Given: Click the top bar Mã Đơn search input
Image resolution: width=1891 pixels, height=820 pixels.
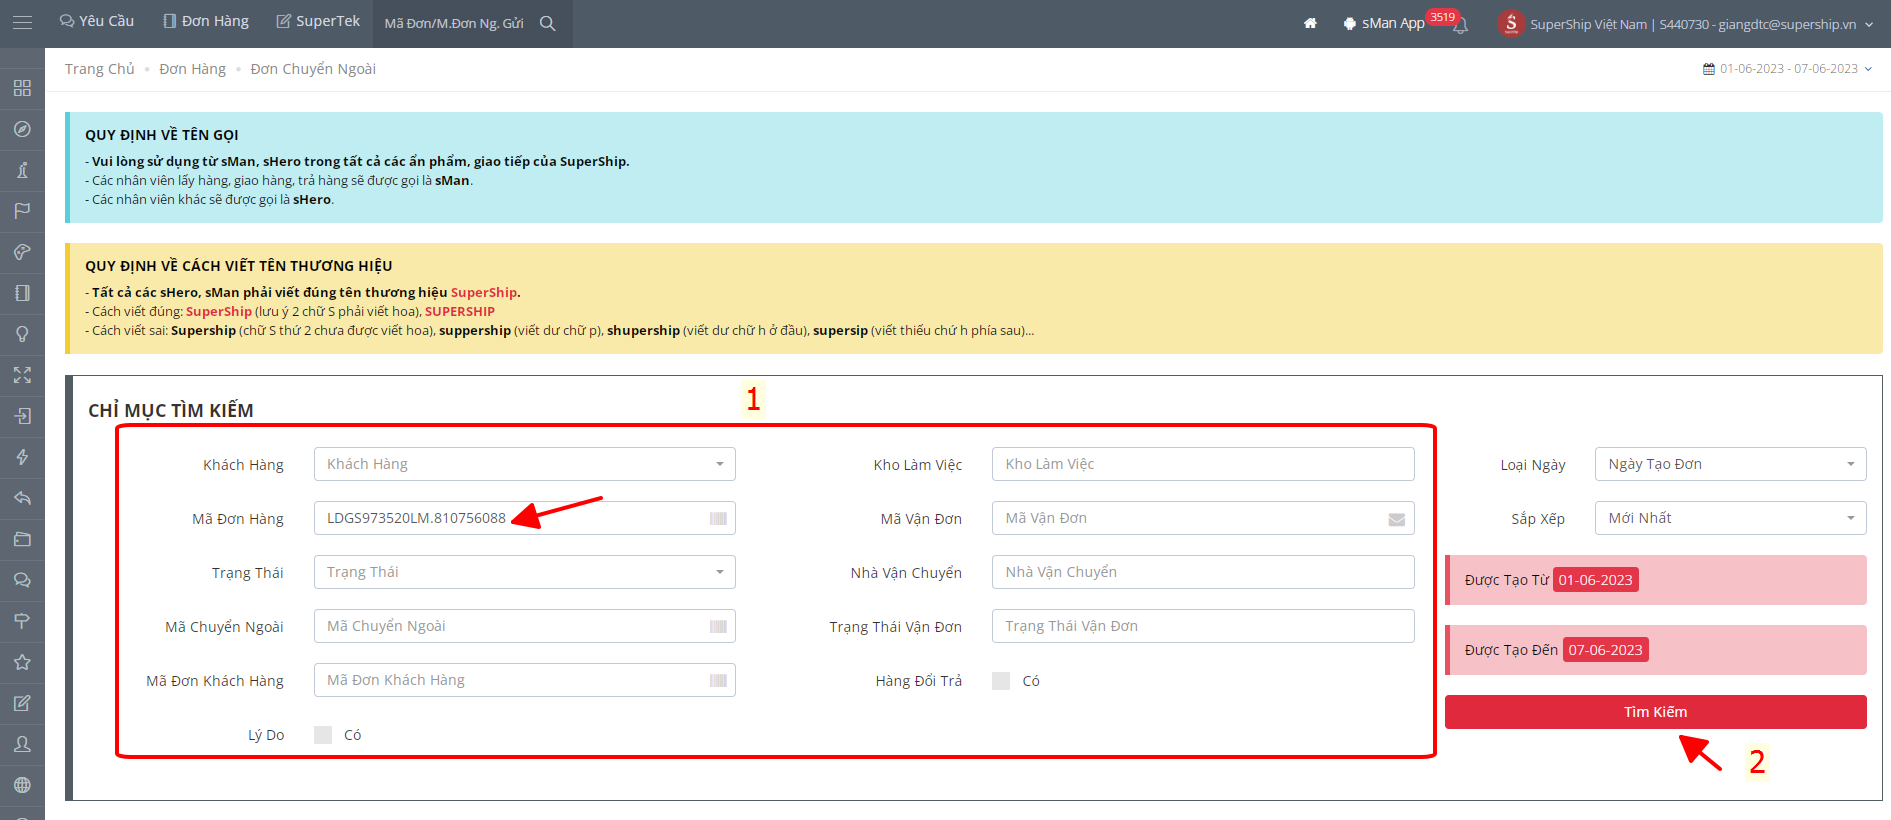Looking at the screenshot, I should coord(454,23).
